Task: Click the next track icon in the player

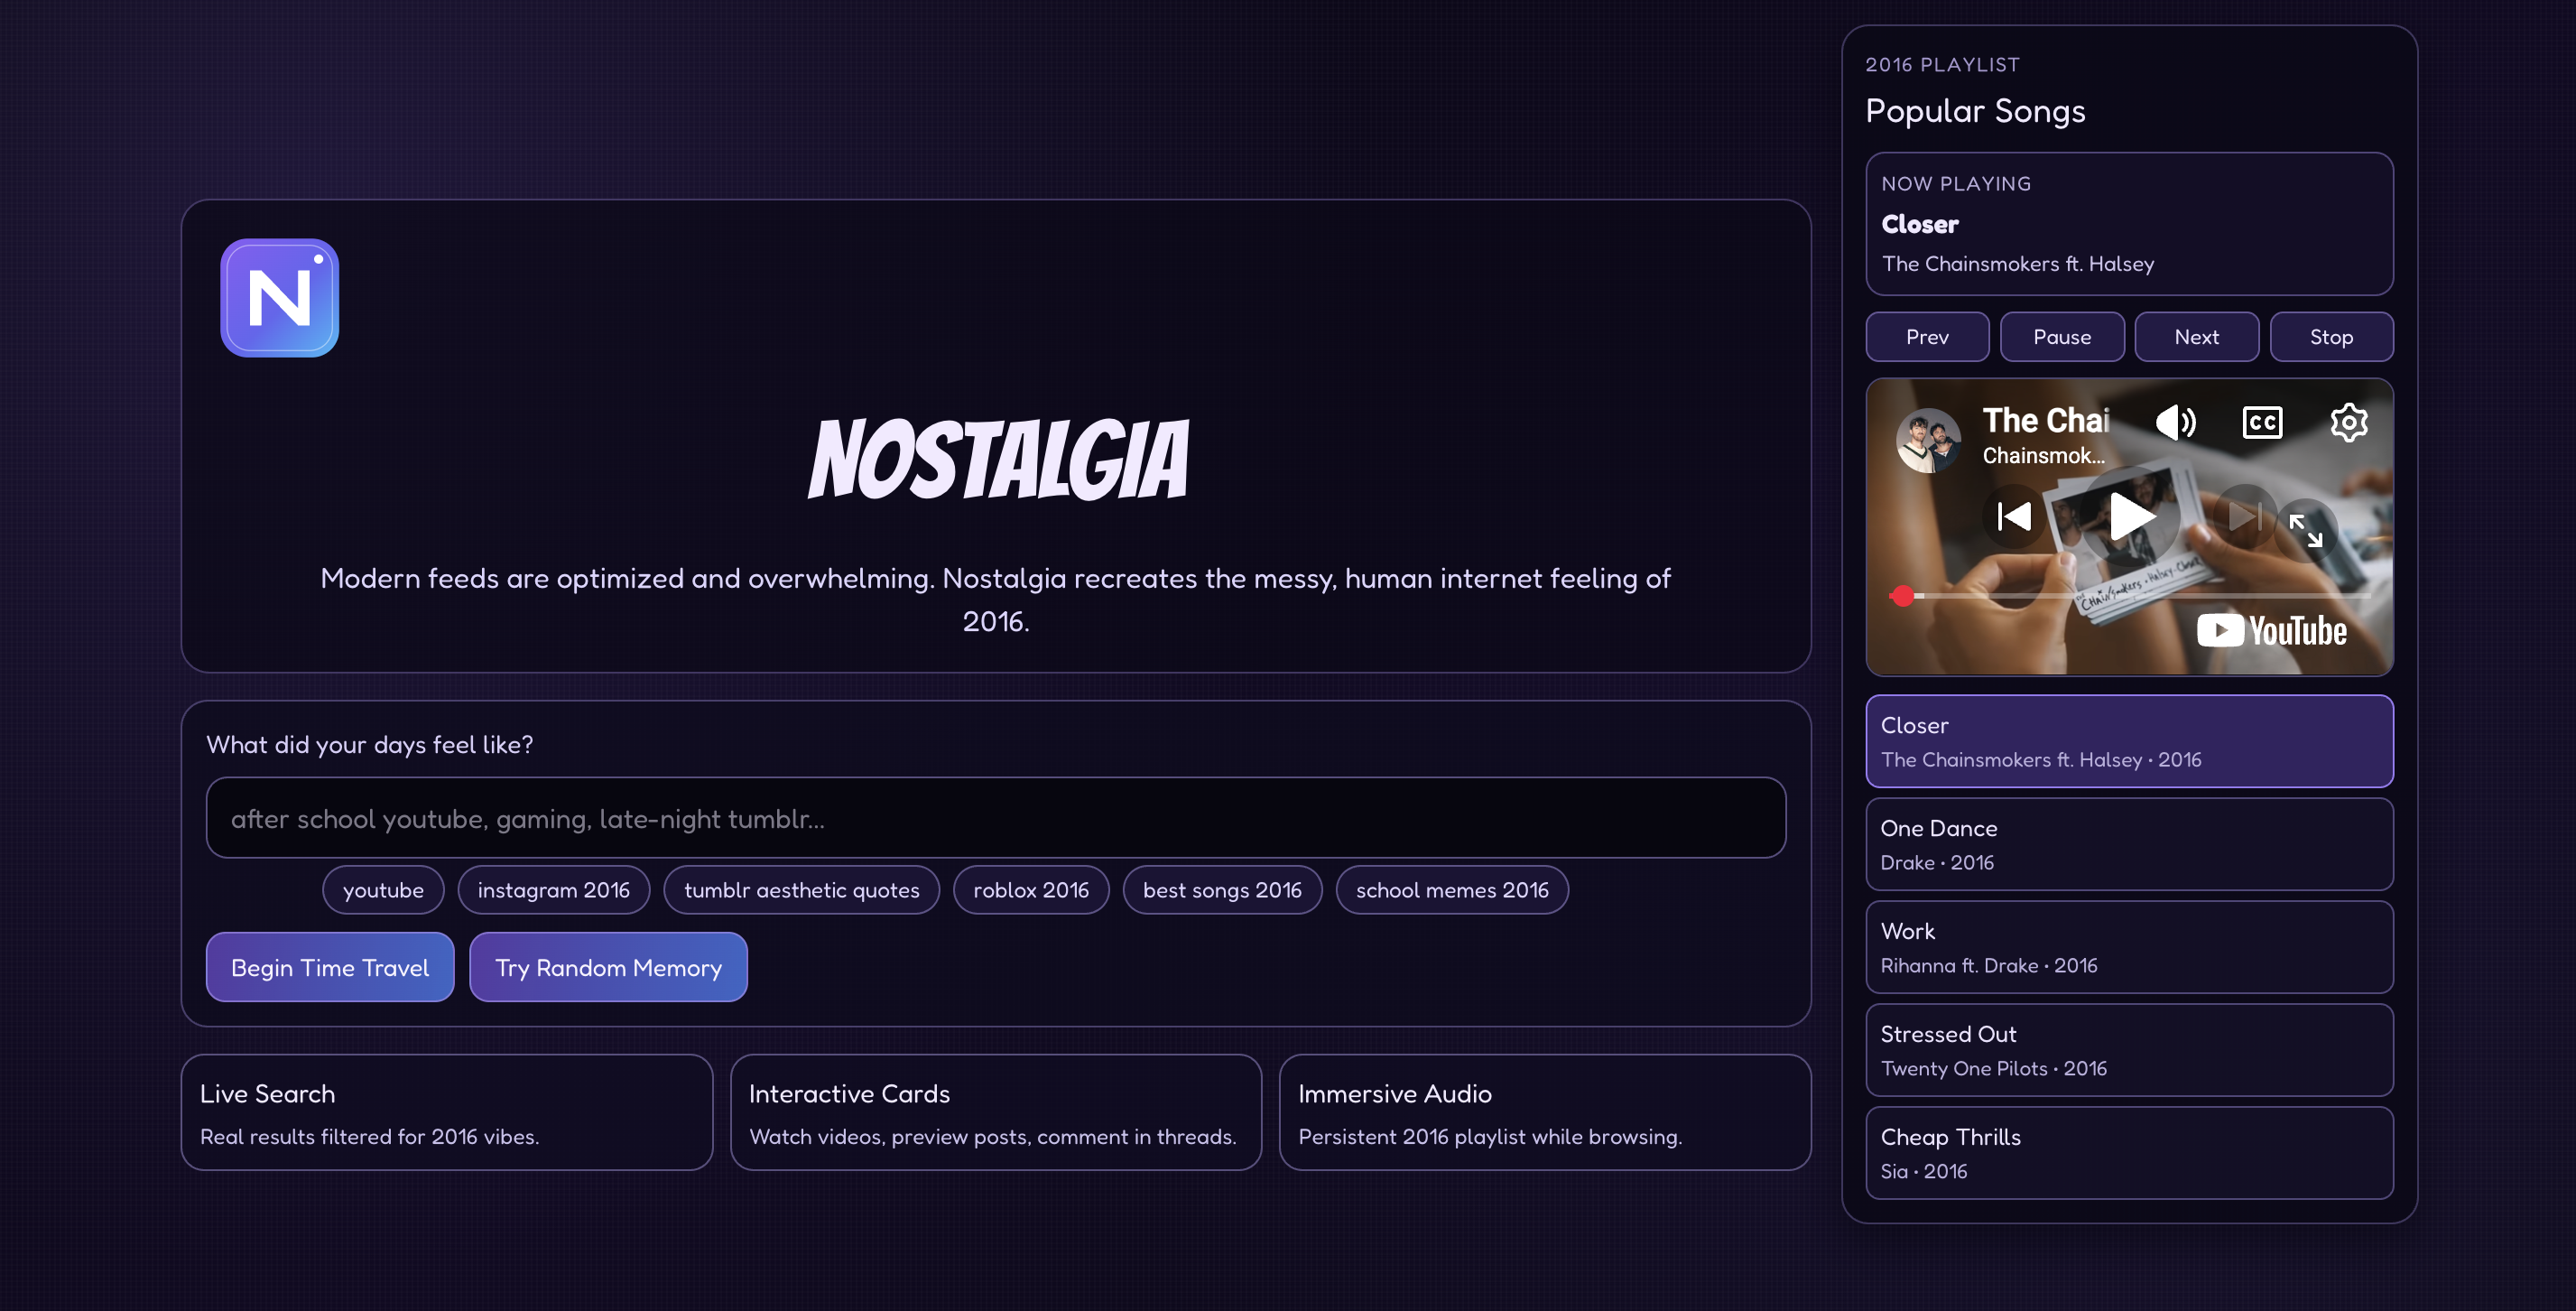Action: [2243, 516]
